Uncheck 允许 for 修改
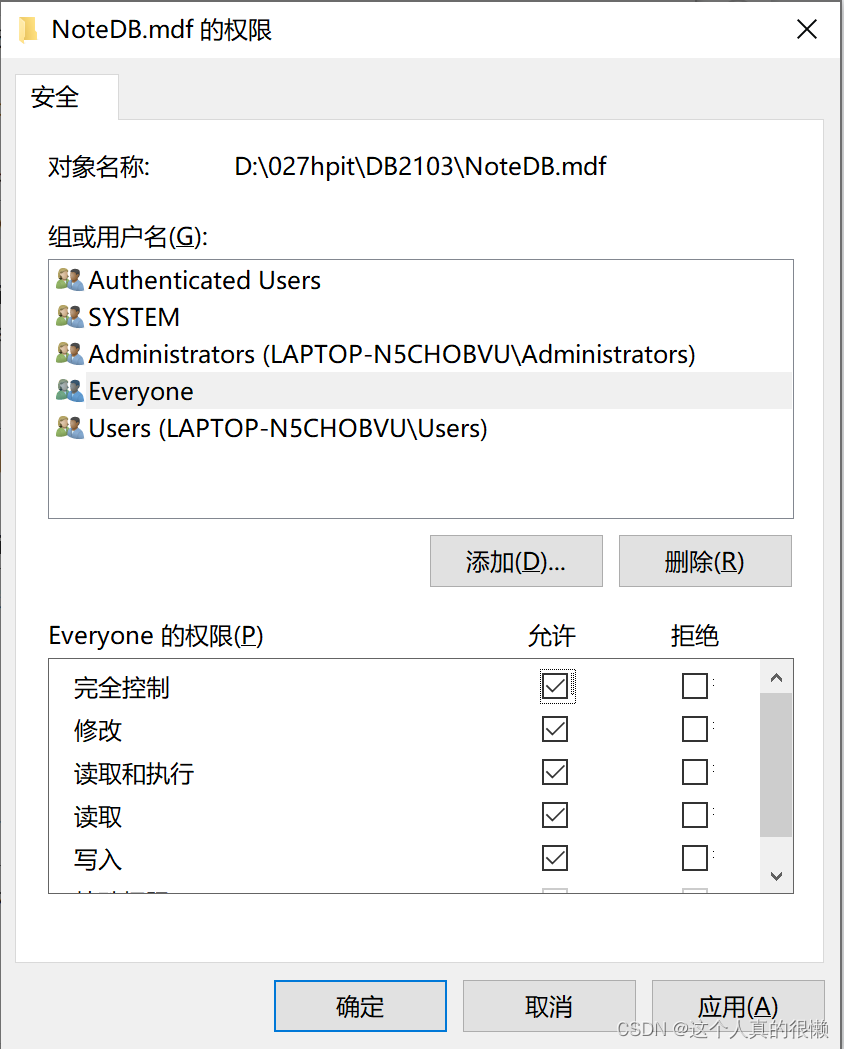The width and height of the screenshot is (844, 1049). tap(555, 729)
